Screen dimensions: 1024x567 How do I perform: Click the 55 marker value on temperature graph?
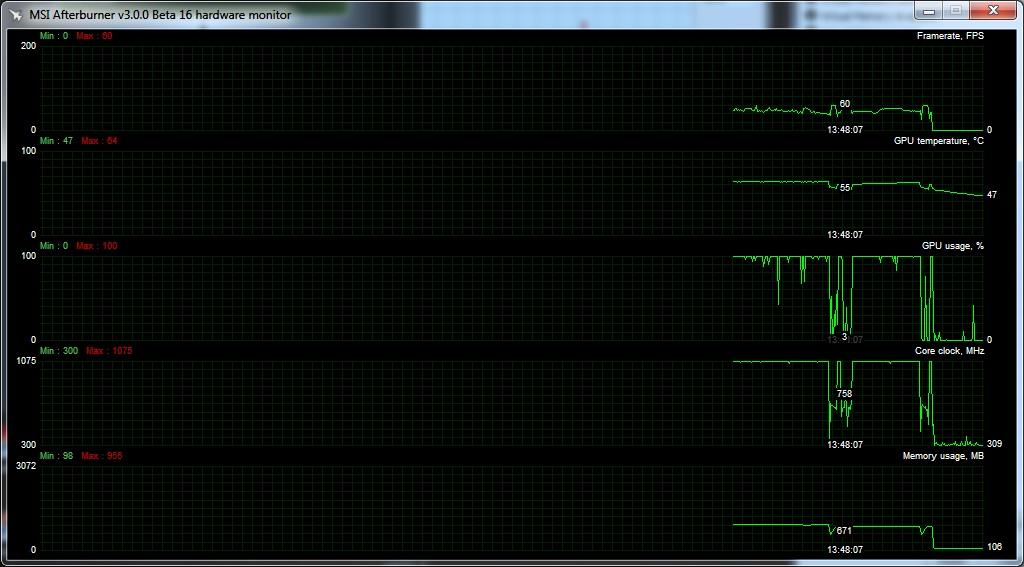pyautogui.click(x=845, y=187)
